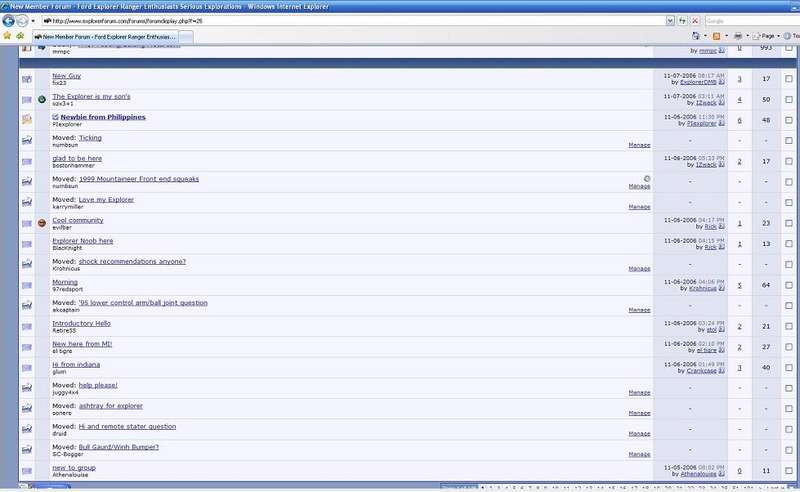This screenshot has width=800, height=492.
Task: Click the moved-thread icon next to Ticking
Action: point(27,140)
